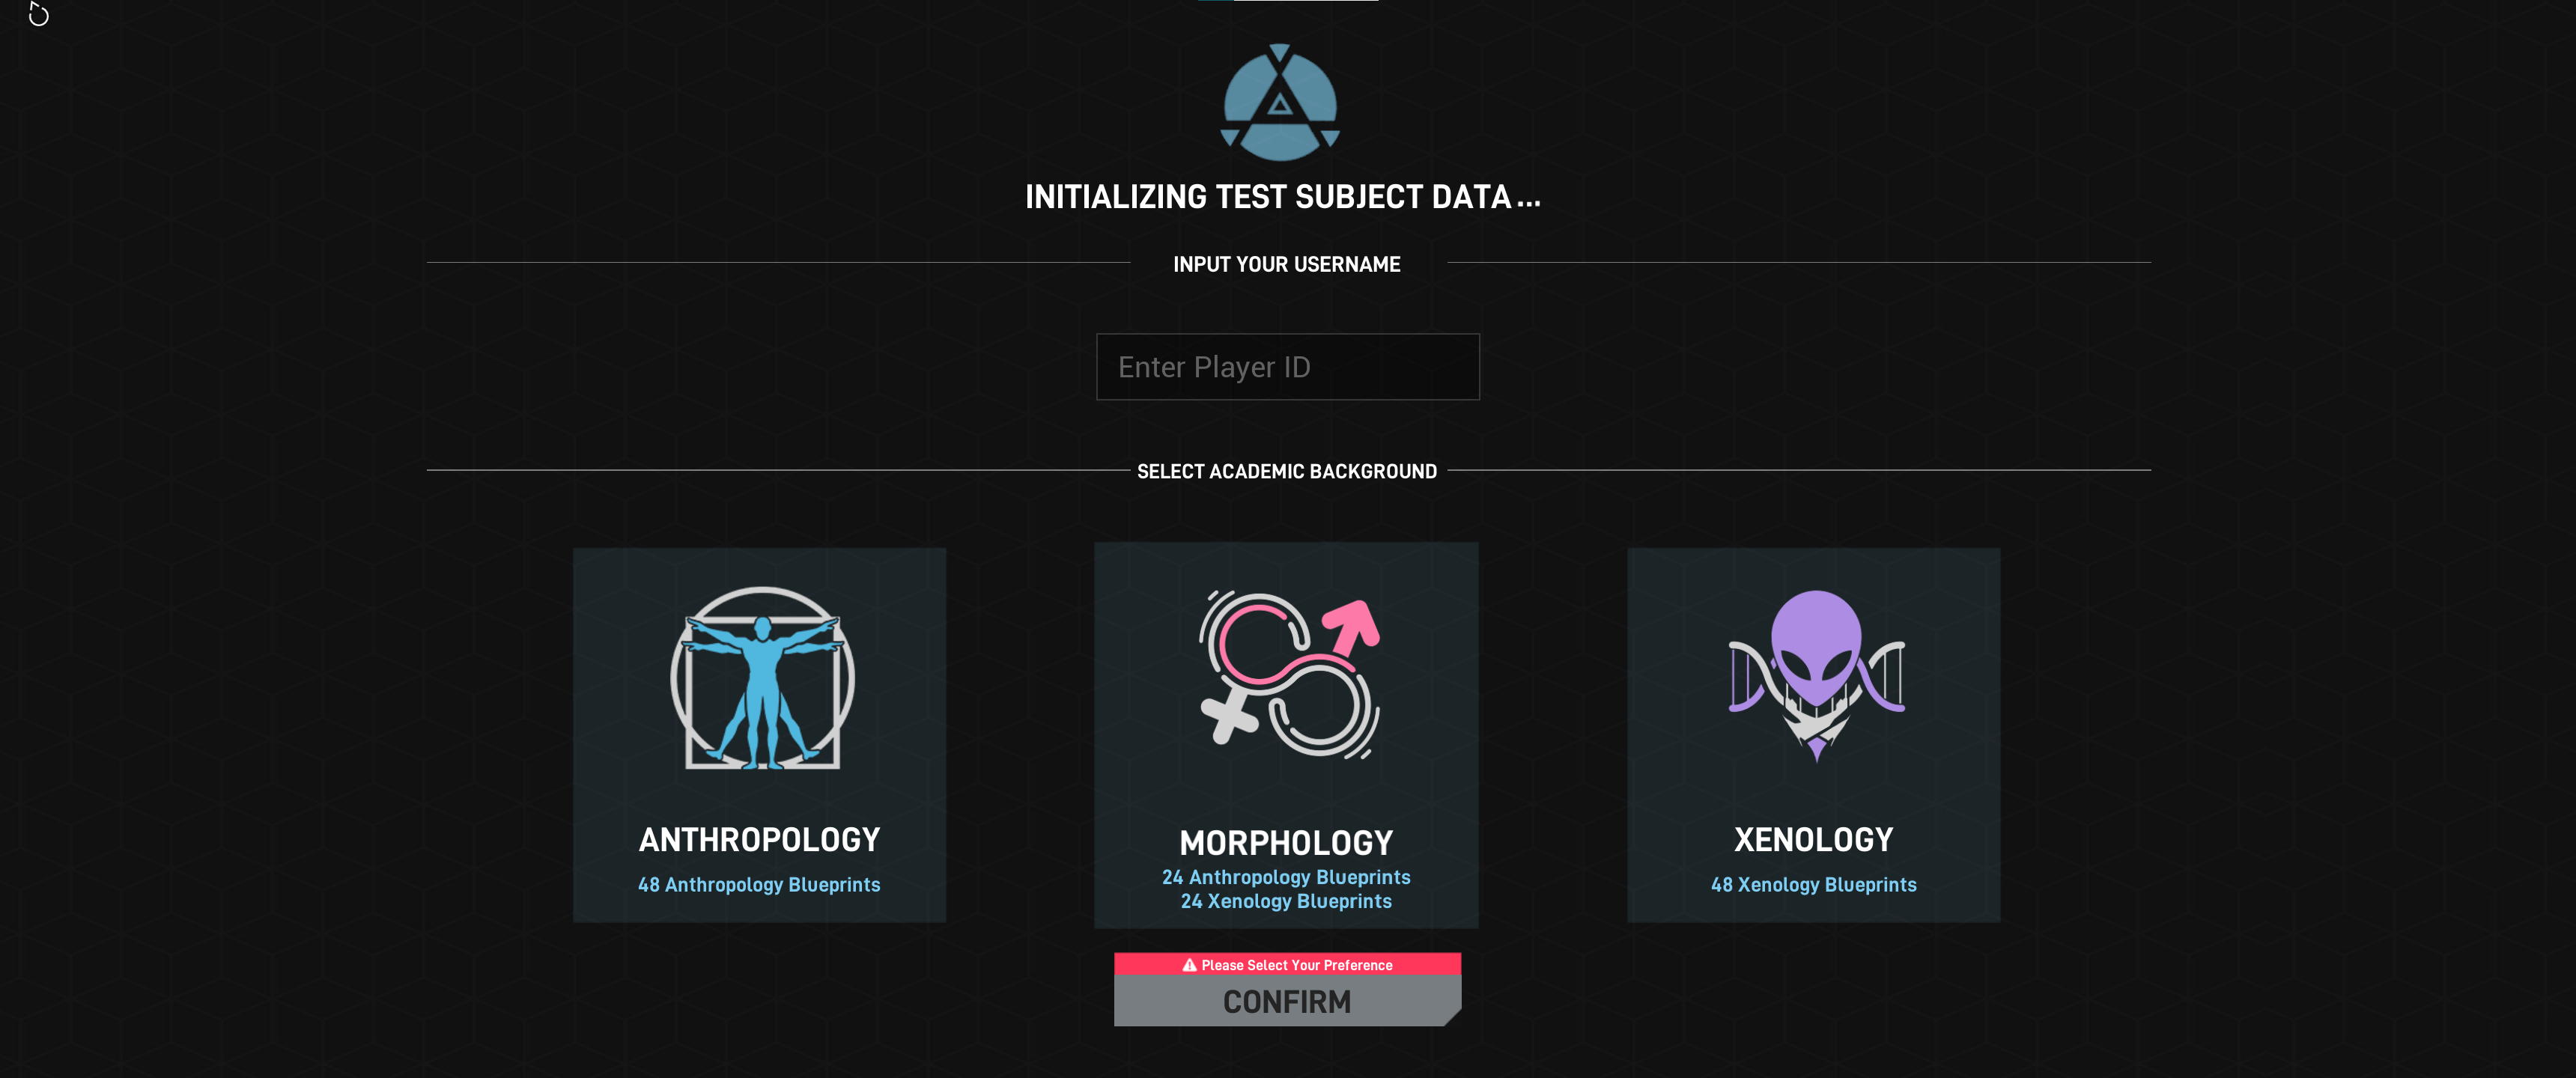
Task: Select the ANTHROPOLOGY title text
Action: click(759, 840)
